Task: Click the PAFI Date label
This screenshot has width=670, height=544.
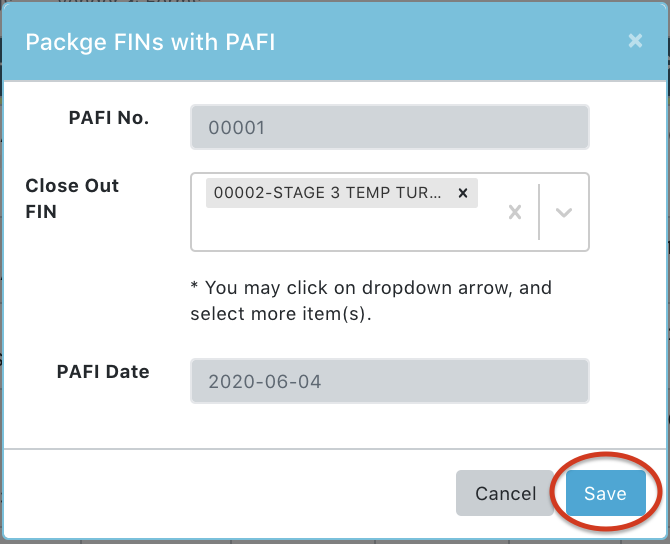Action: click(103, 372)
